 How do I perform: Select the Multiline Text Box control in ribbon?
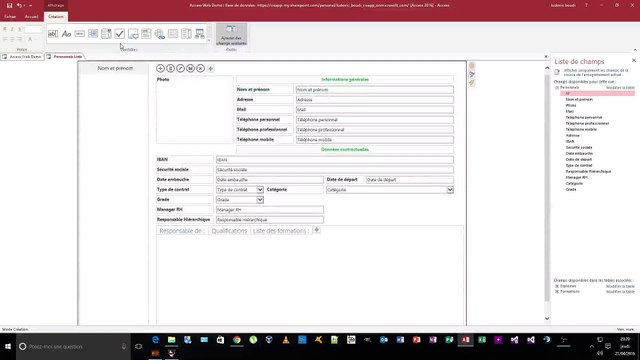click(173, 34)
